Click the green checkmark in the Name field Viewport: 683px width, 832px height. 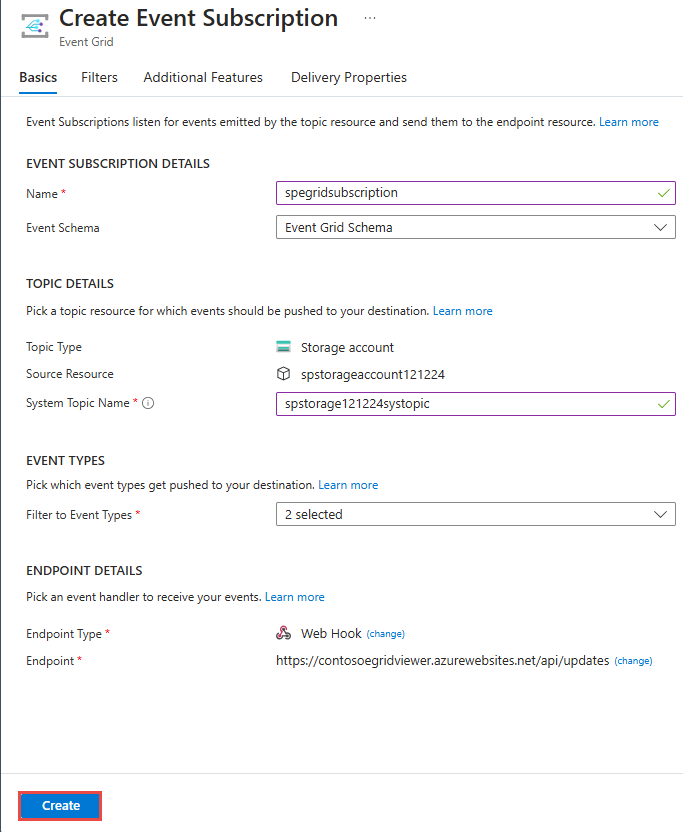[660, 192]
